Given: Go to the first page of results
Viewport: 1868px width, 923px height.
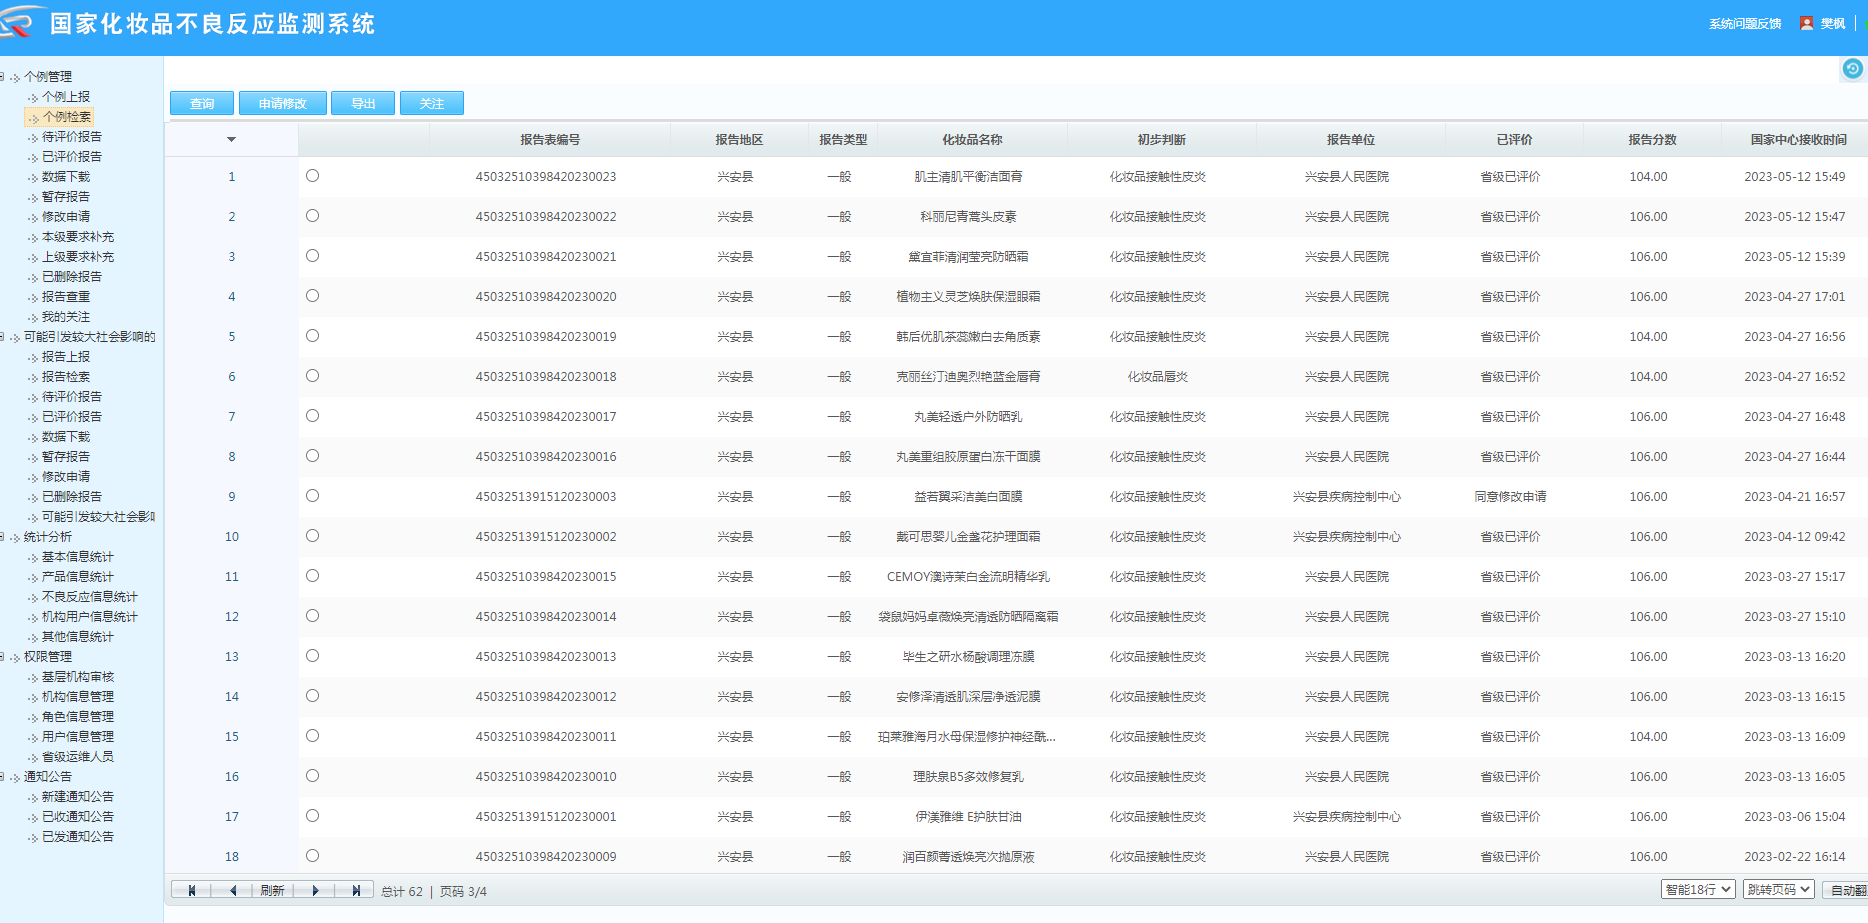Looking at the screenshot, I should coord(191,890).
